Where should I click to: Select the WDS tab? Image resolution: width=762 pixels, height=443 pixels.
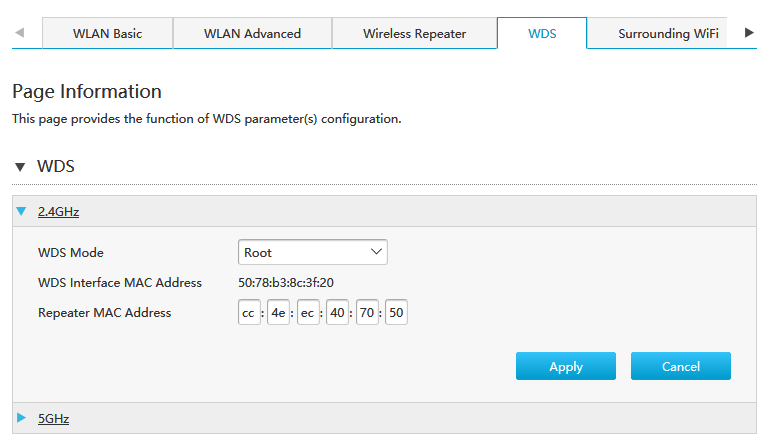pyautogui.click(x=542, y=33)
